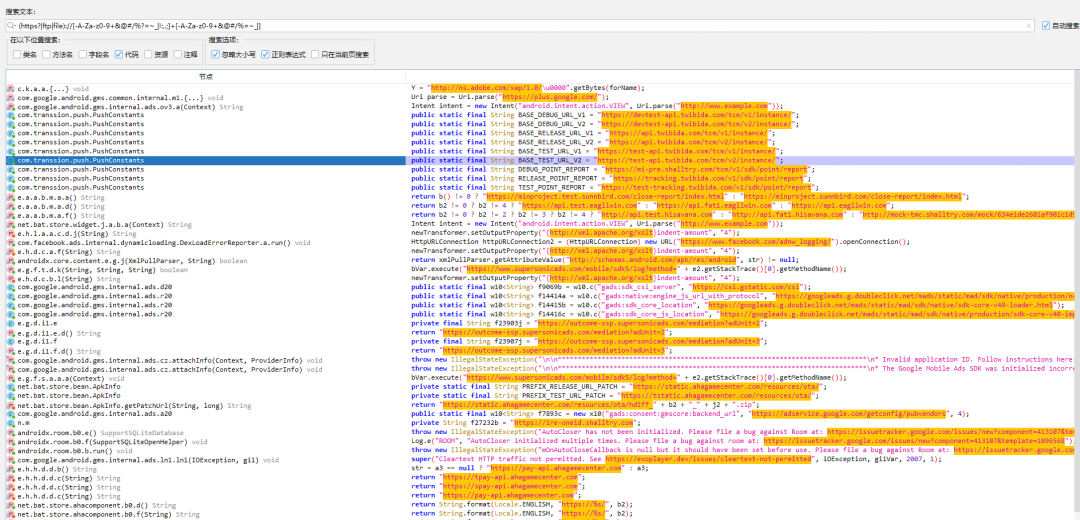Click method icon for ads.ov3.a(Context) row
Image resolution: width=1080 pixels, height=520 pixels.
tap(10, 106)
